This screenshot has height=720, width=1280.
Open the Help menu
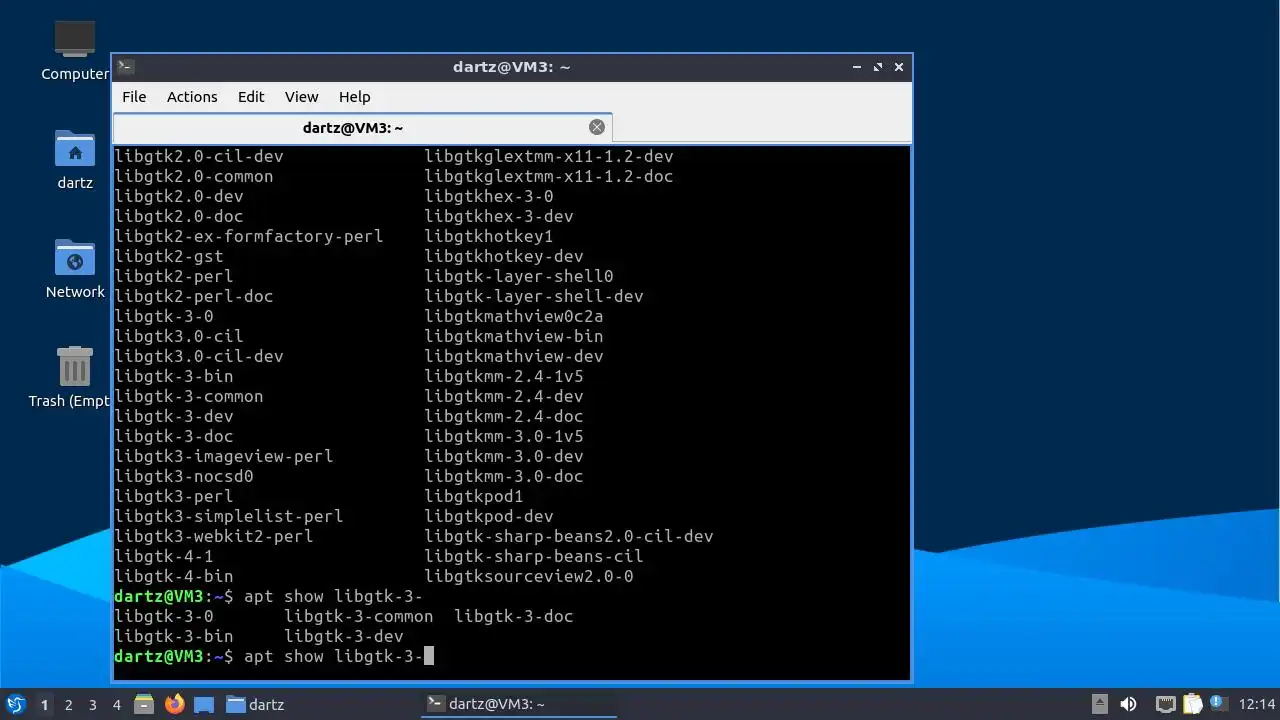tap(354, 97)
